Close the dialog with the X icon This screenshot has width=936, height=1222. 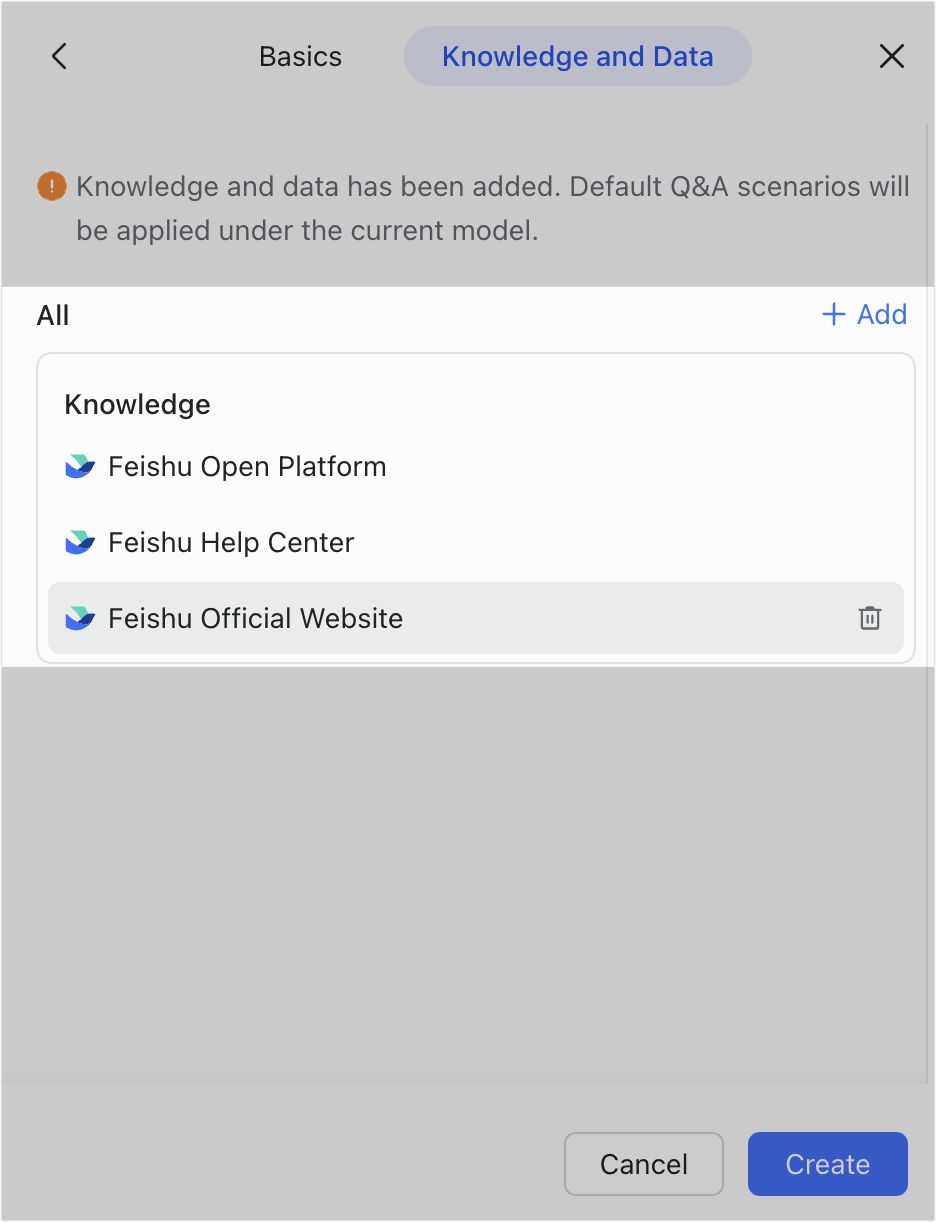(x=891, y=56)
